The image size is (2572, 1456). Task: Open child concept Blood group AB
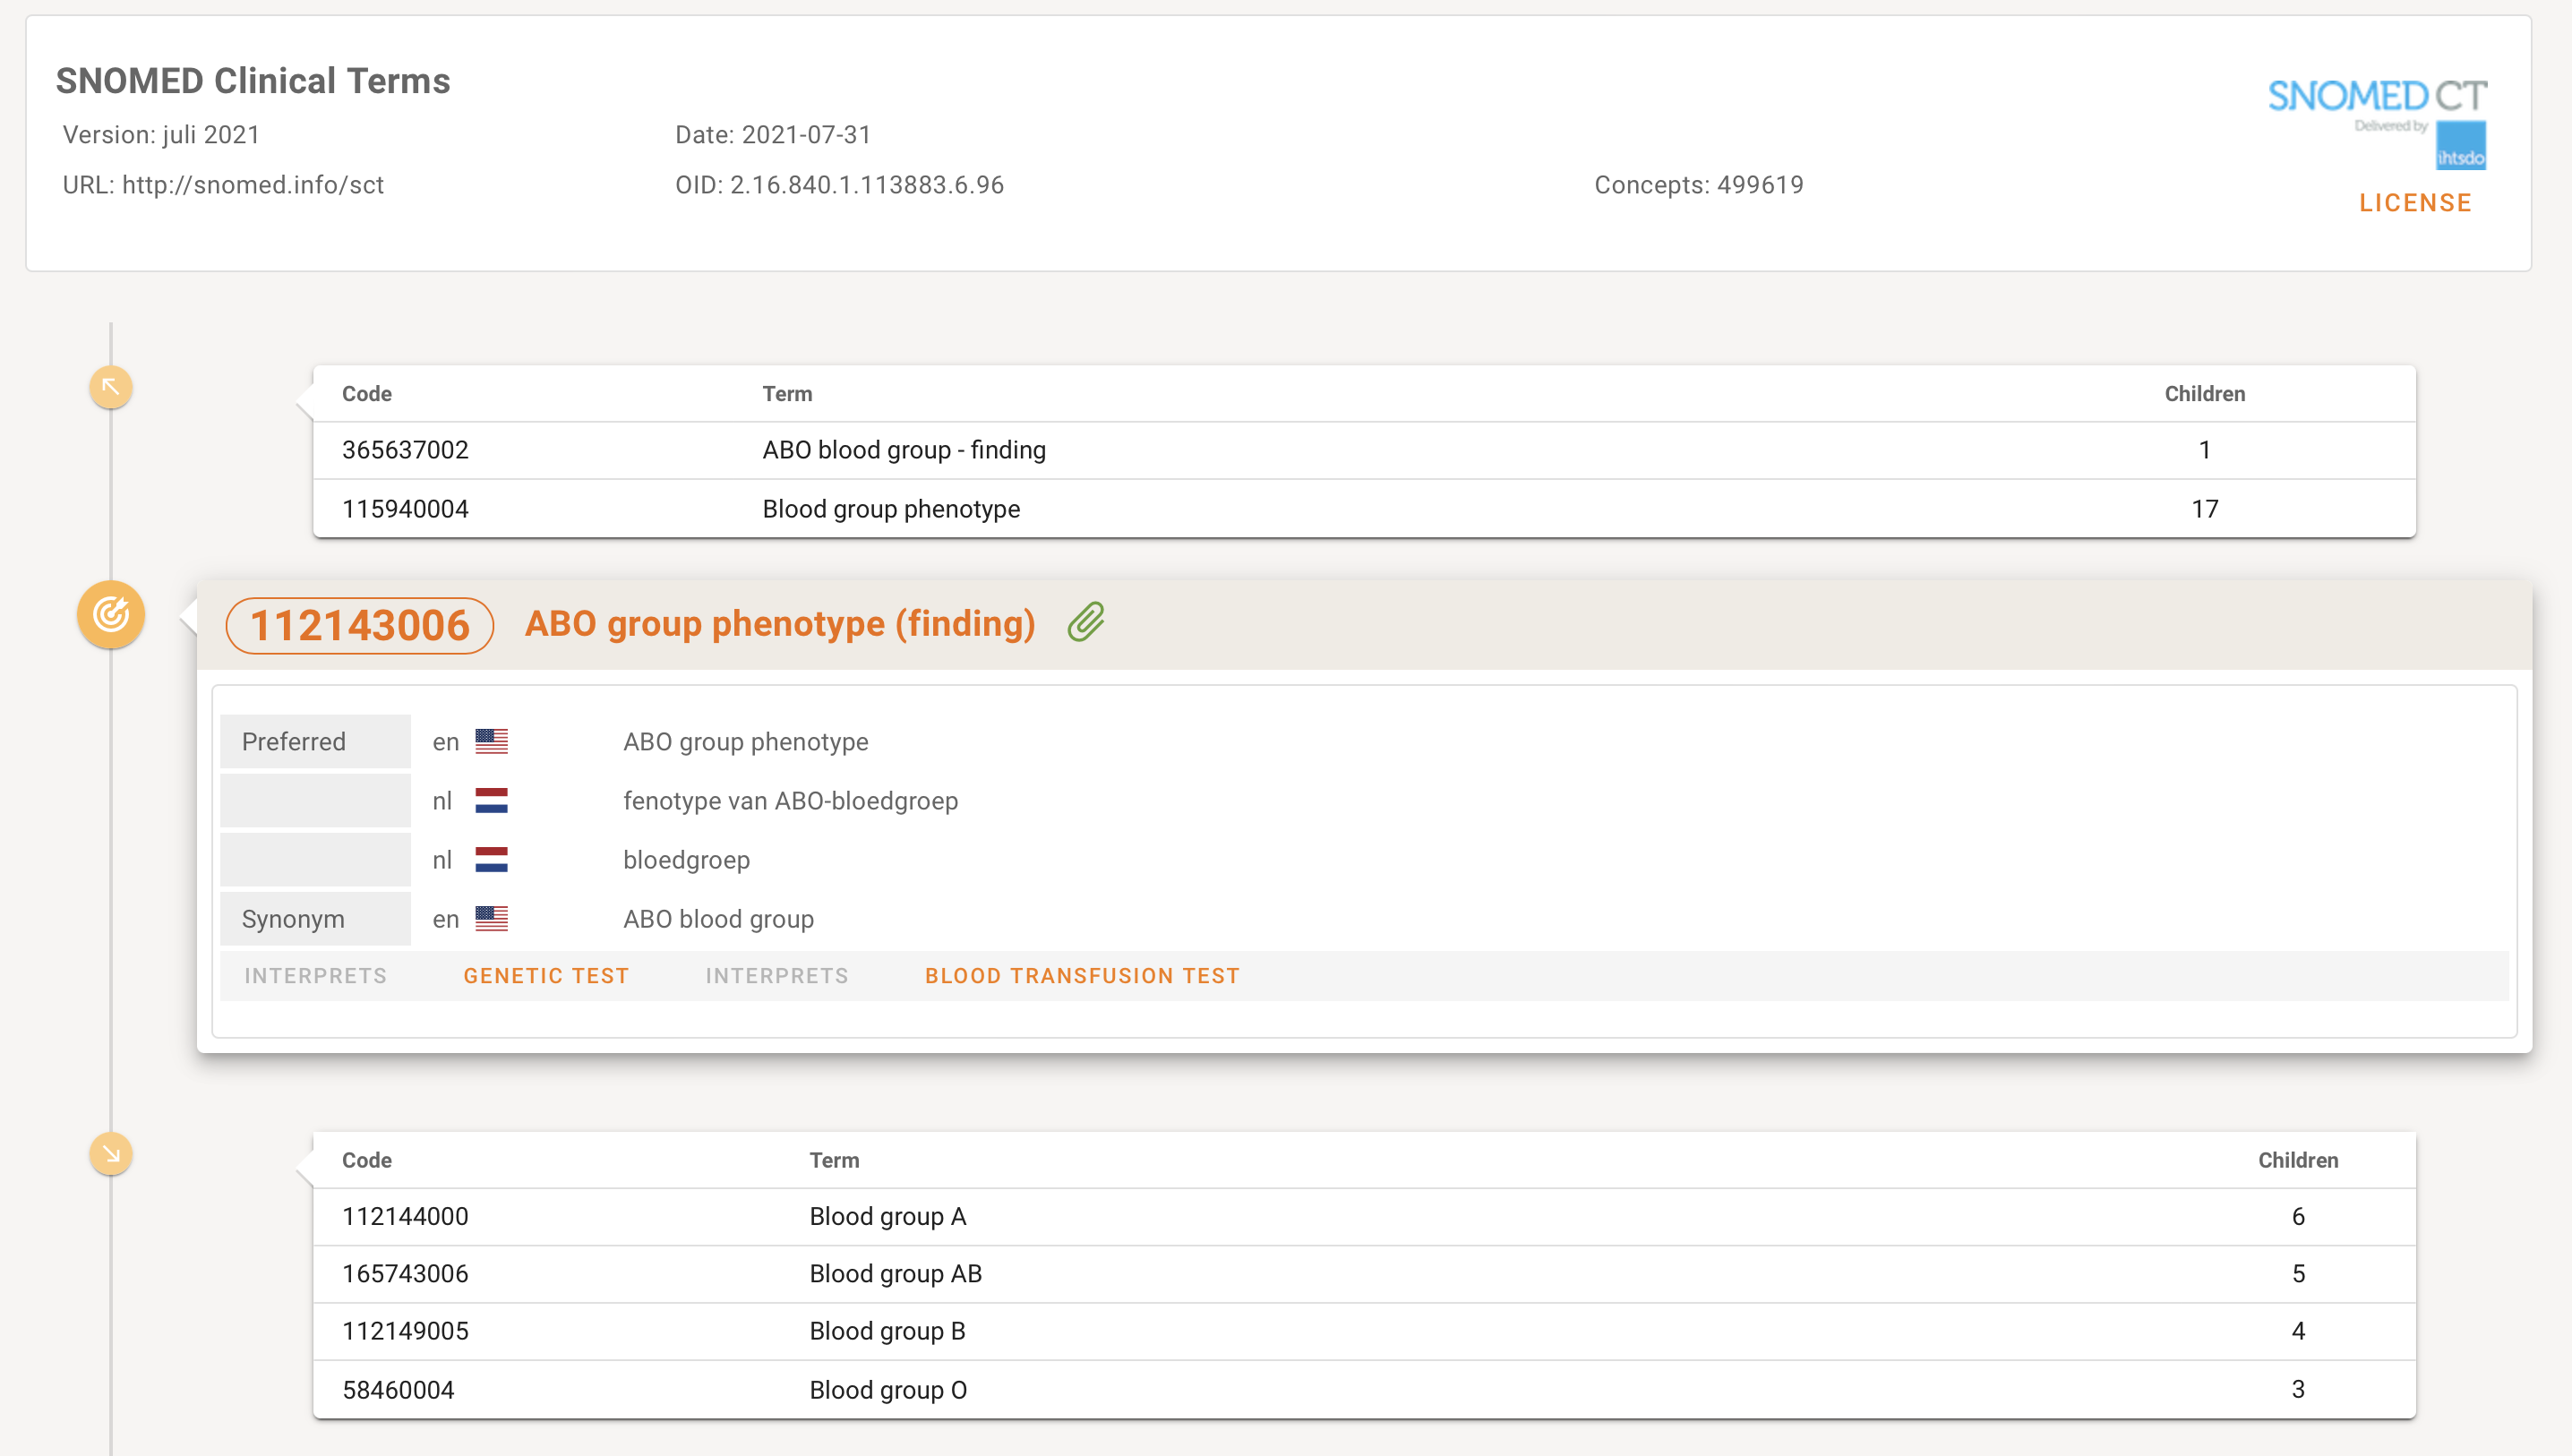(x=895, y=1273)
